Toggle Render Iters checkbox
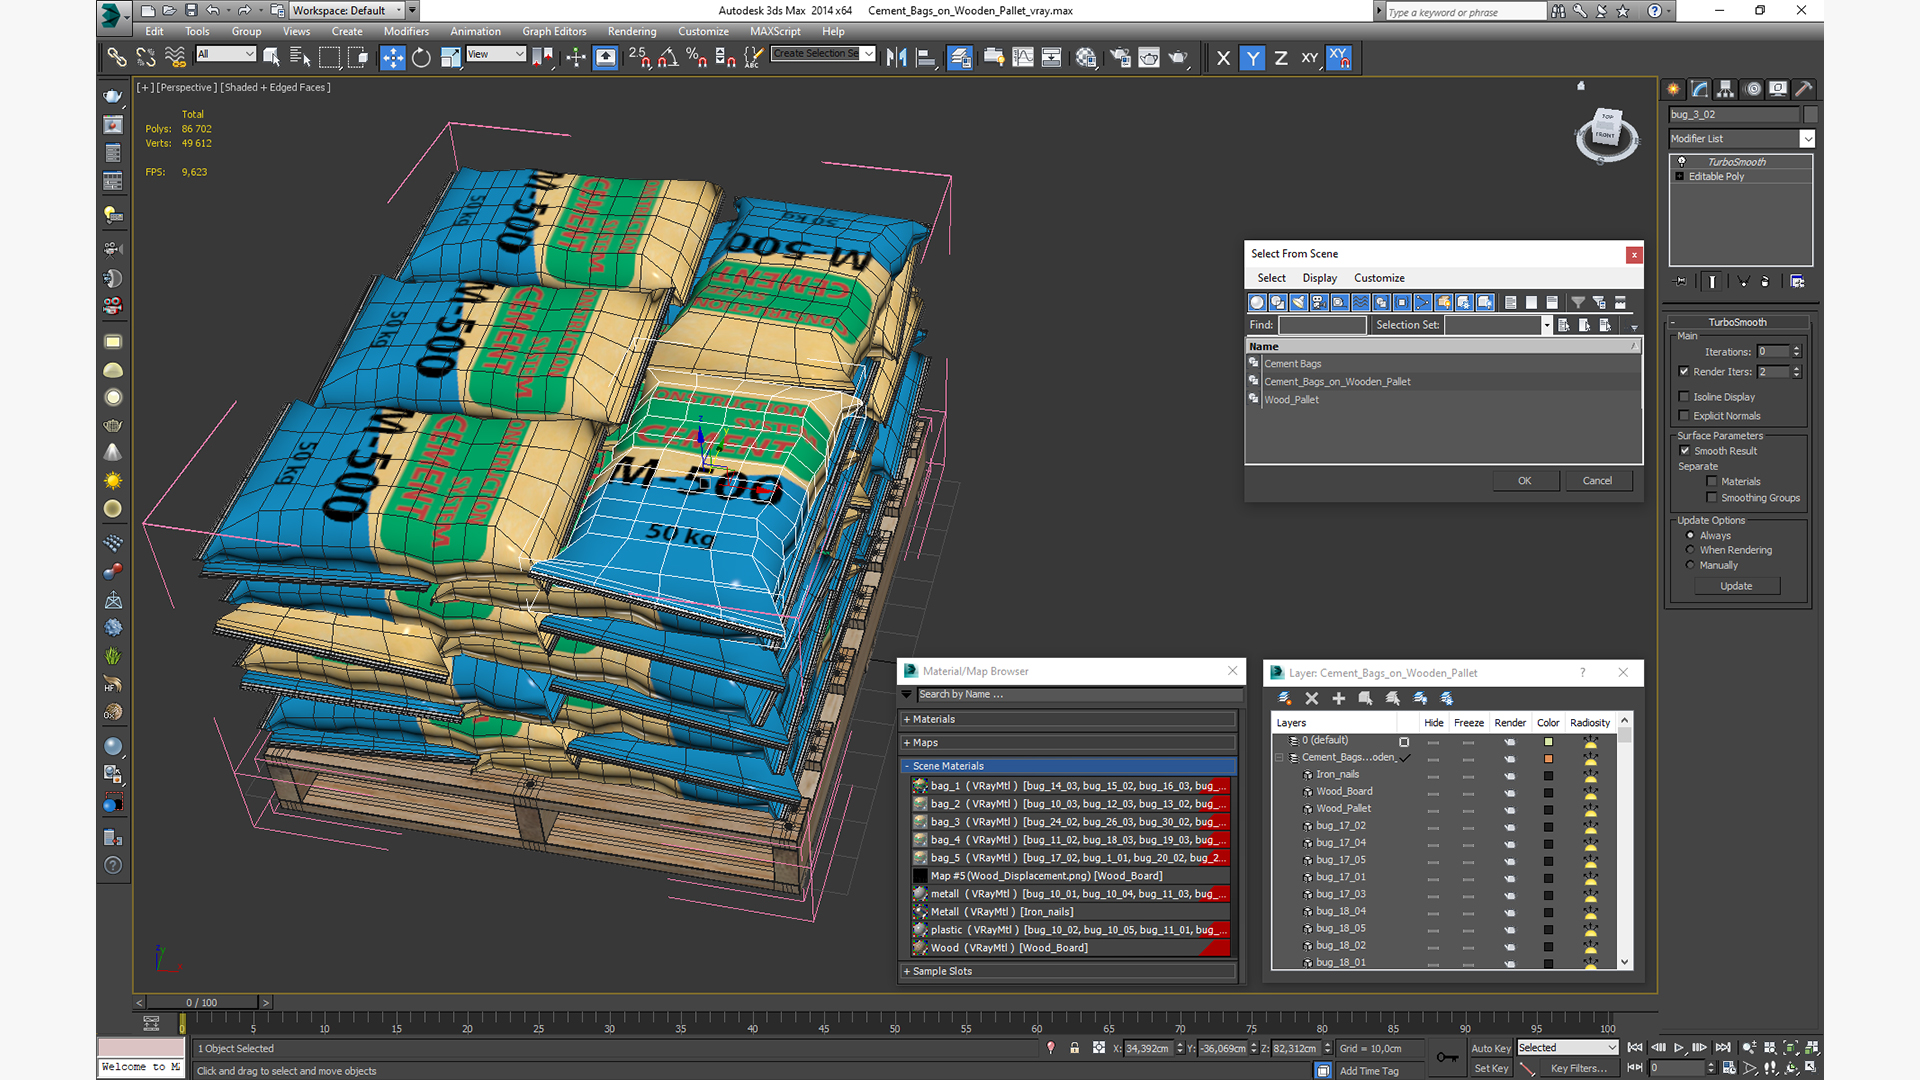This screenshot has height=1080, width=1920. (x=1684, y=371)
